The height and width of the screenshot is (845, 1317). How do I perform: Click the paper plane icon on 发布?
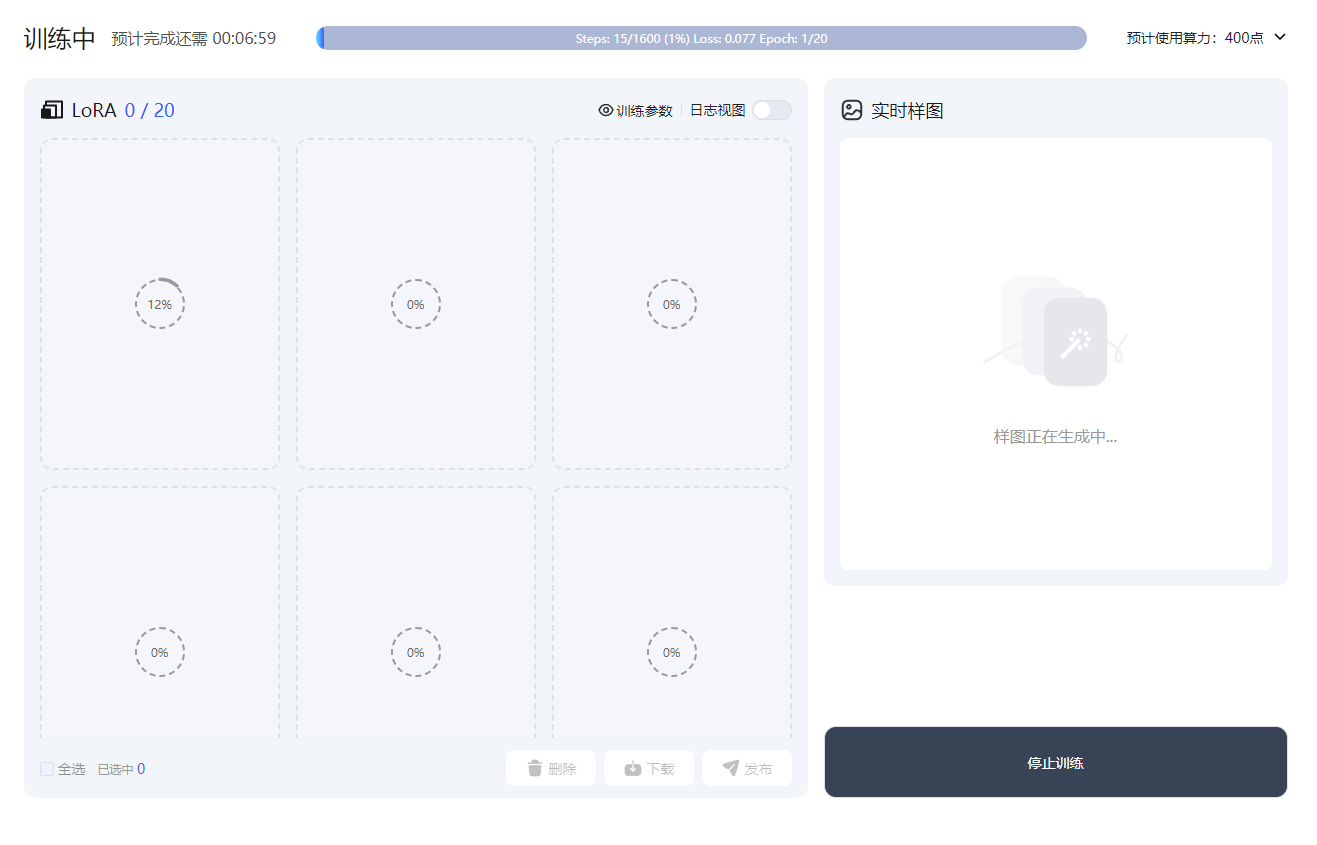pos(731,768)
